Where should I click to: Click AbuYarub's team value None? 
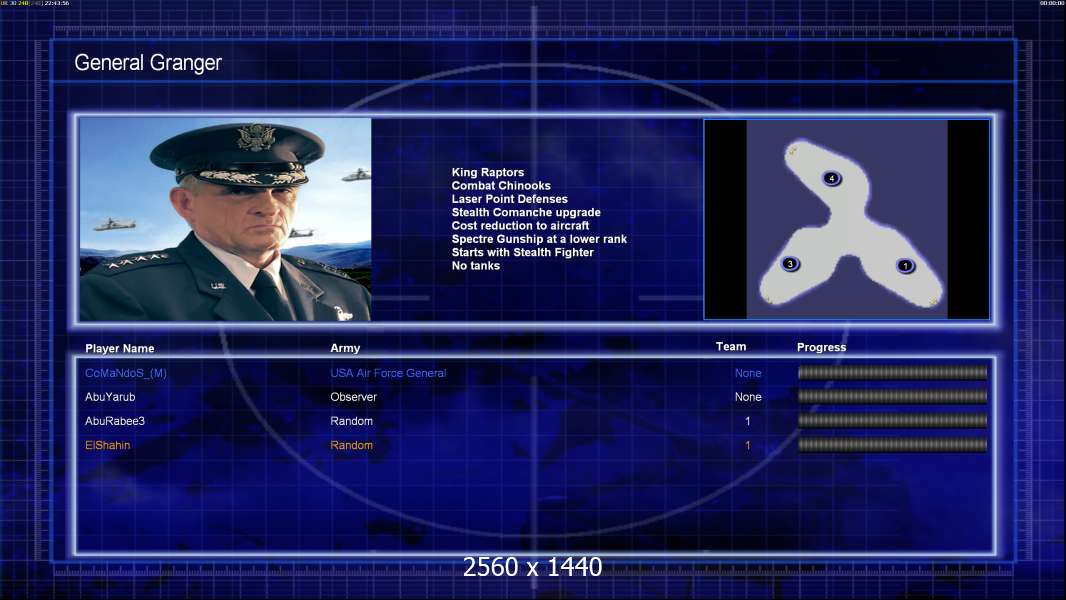748,397
